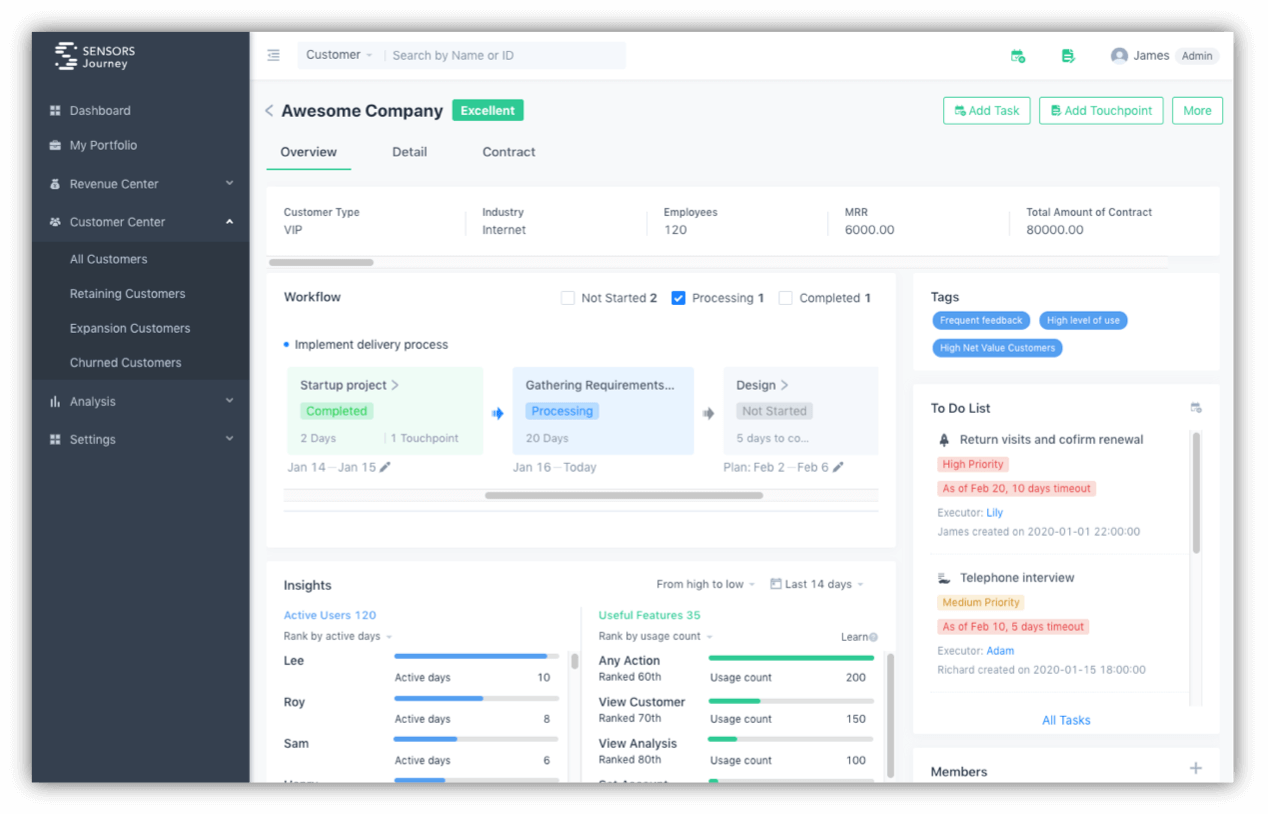Screen dimensions: 1268x814
Task: Click the Settings grid icon in sidebar
Action: click(55, 439)
